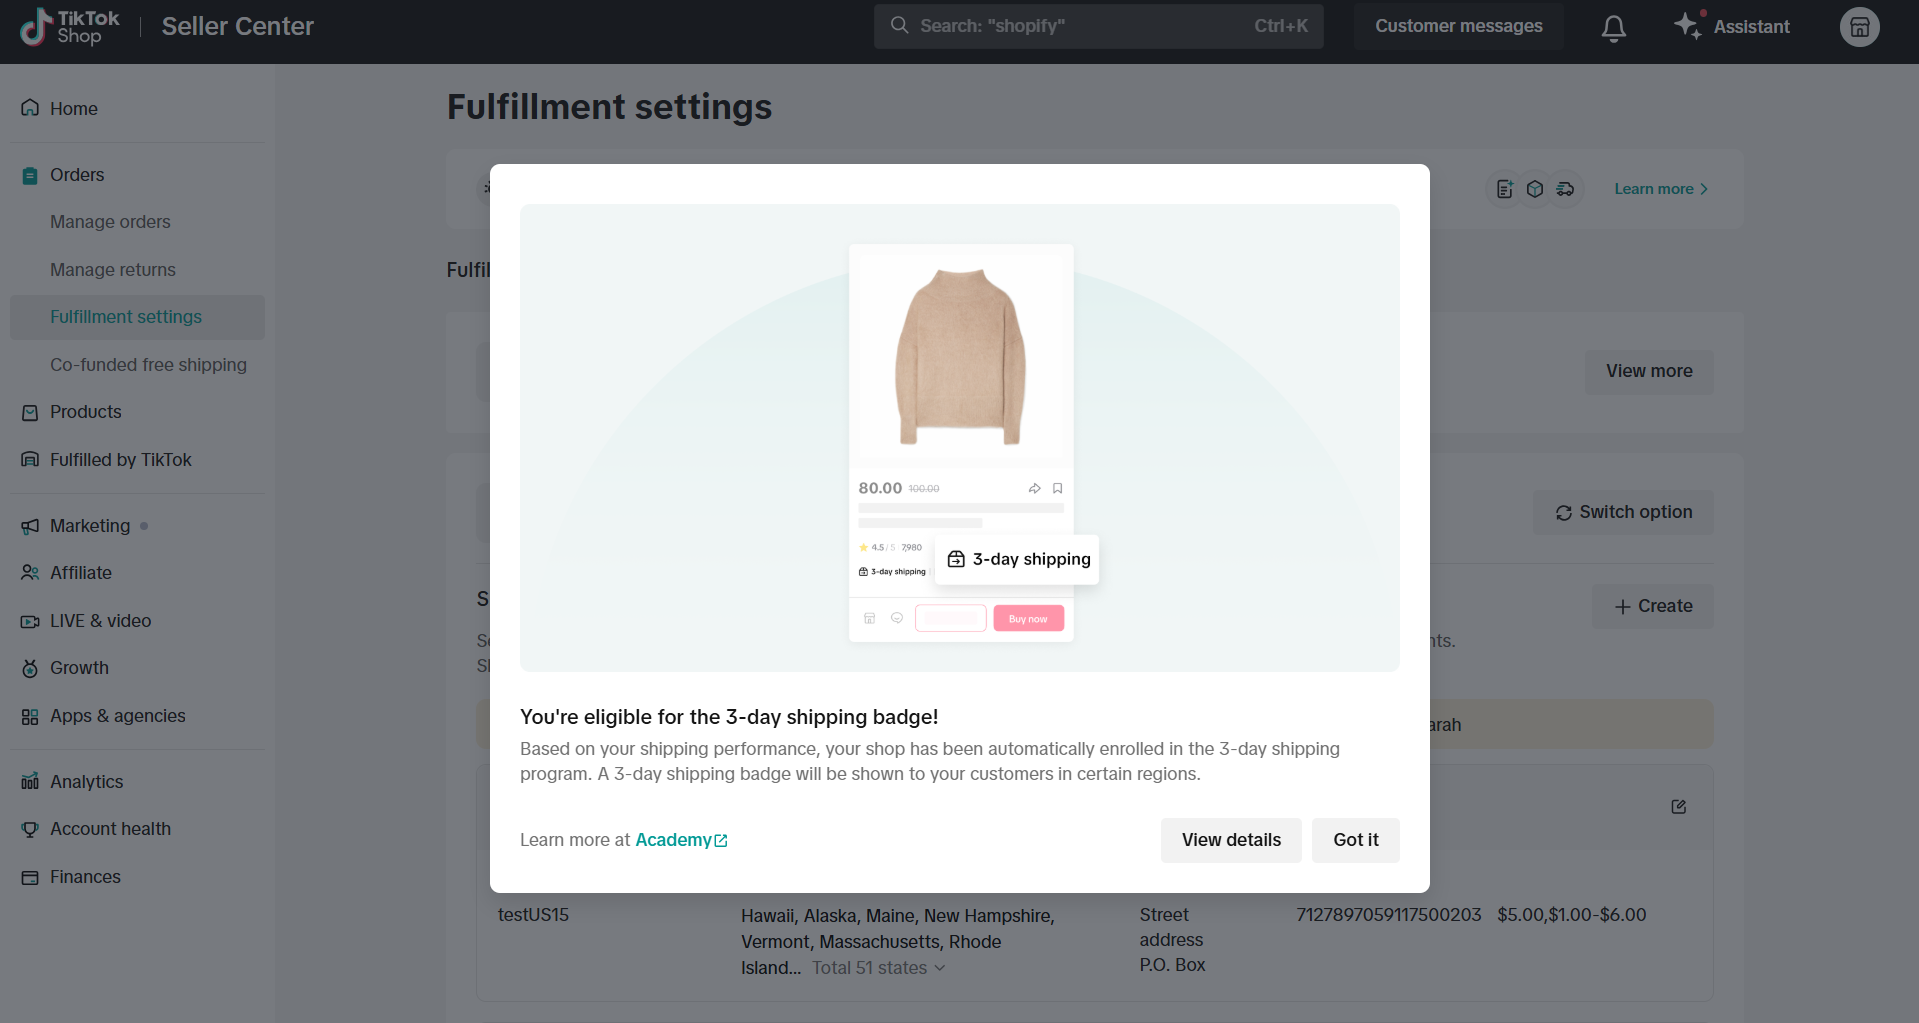Expand the Total 51 states list
1919x1023 pixels.
coord(878,968)
